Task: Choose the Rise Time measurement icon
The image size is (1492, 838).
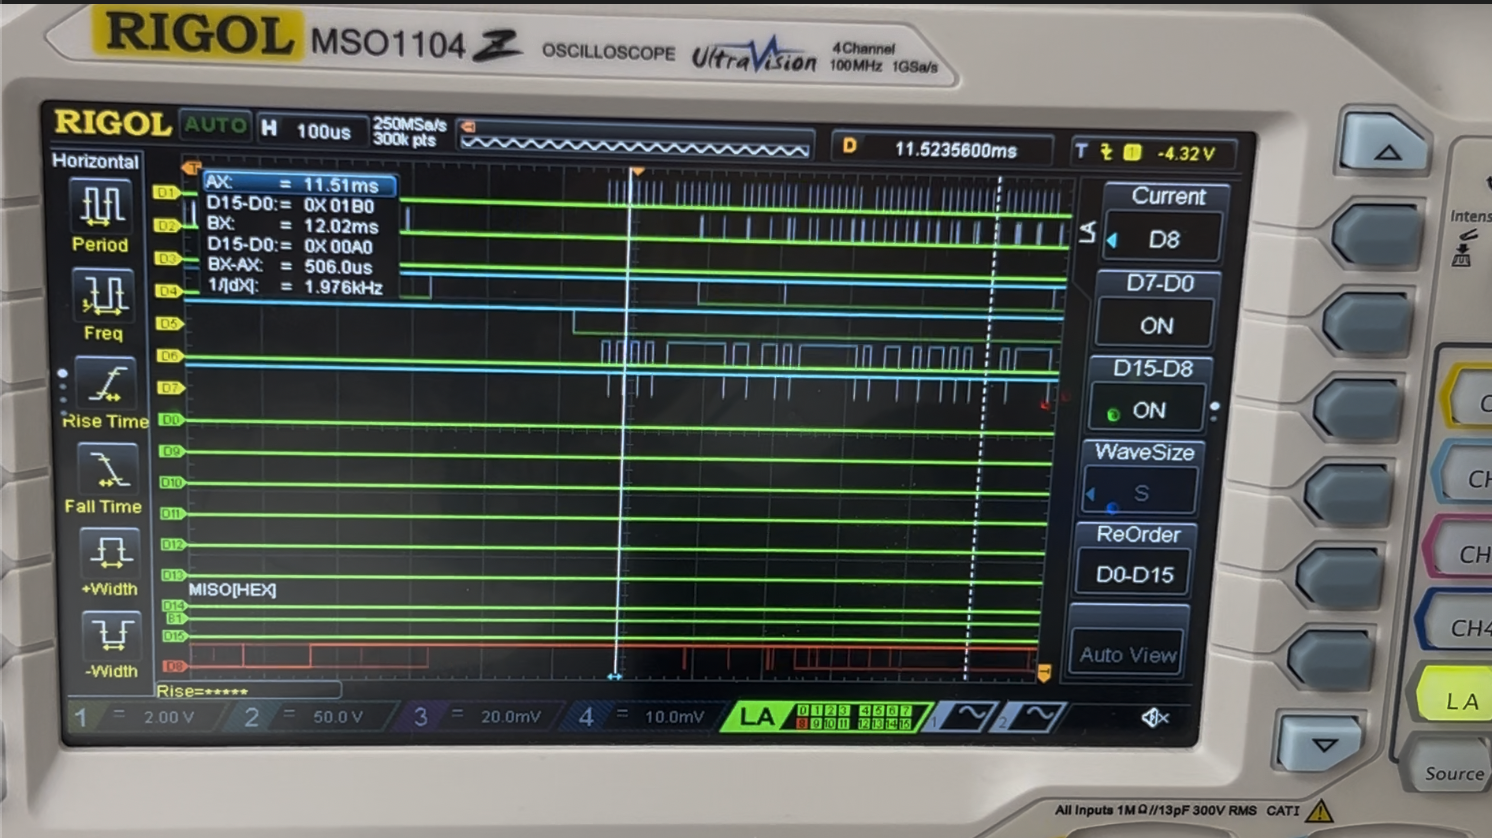Action: click(106, 383)
